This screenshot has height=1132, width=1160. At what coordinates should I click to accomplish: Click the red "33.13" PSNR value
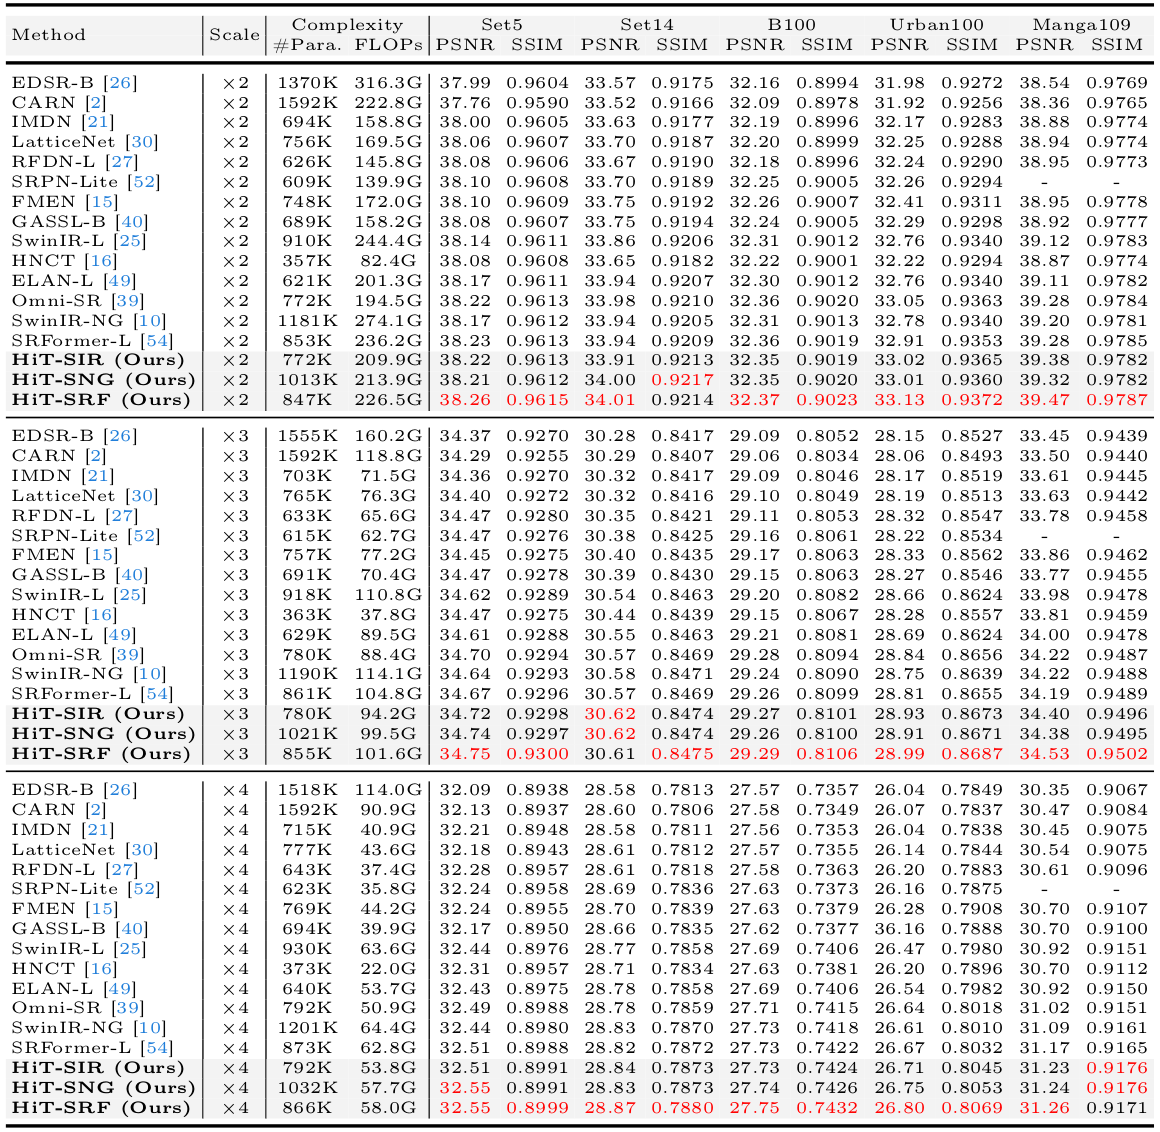tap(900, 400)
